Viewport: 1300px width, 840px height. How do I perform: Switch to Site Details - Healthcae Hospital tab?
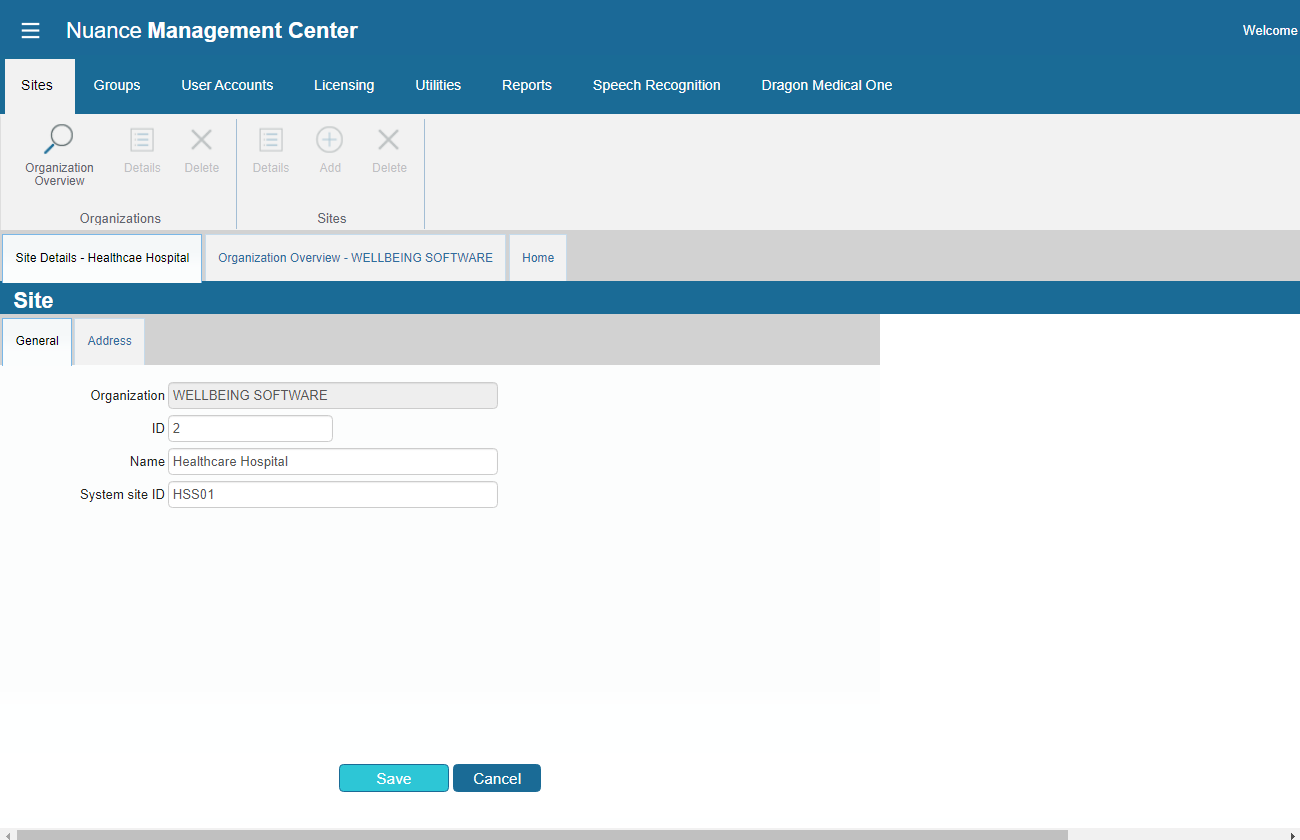point(102,258)
